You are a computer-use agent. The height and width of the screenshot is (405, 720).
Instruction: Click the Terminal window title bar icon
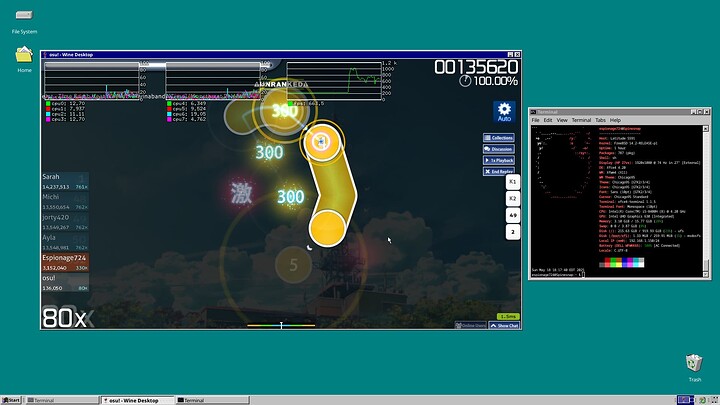tap(534, 112)
